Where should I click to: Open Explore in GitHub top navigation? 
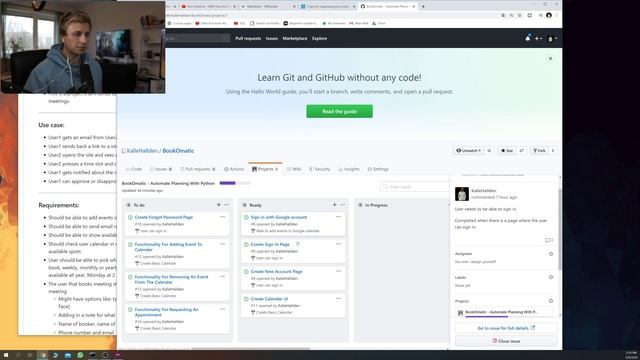(x=320, y=38)
